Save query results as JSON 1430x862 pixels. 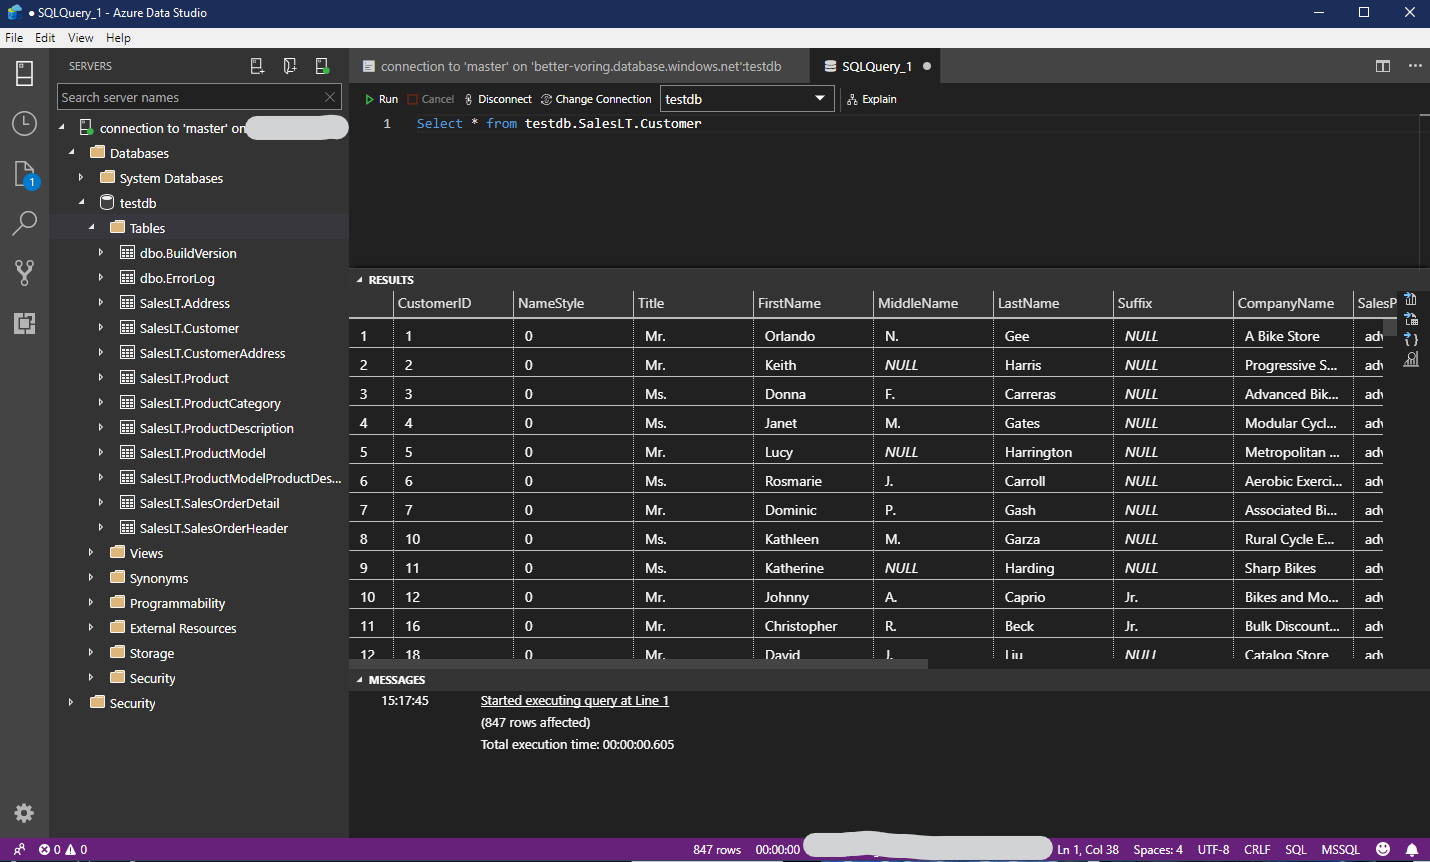(x=1410, y=339)
